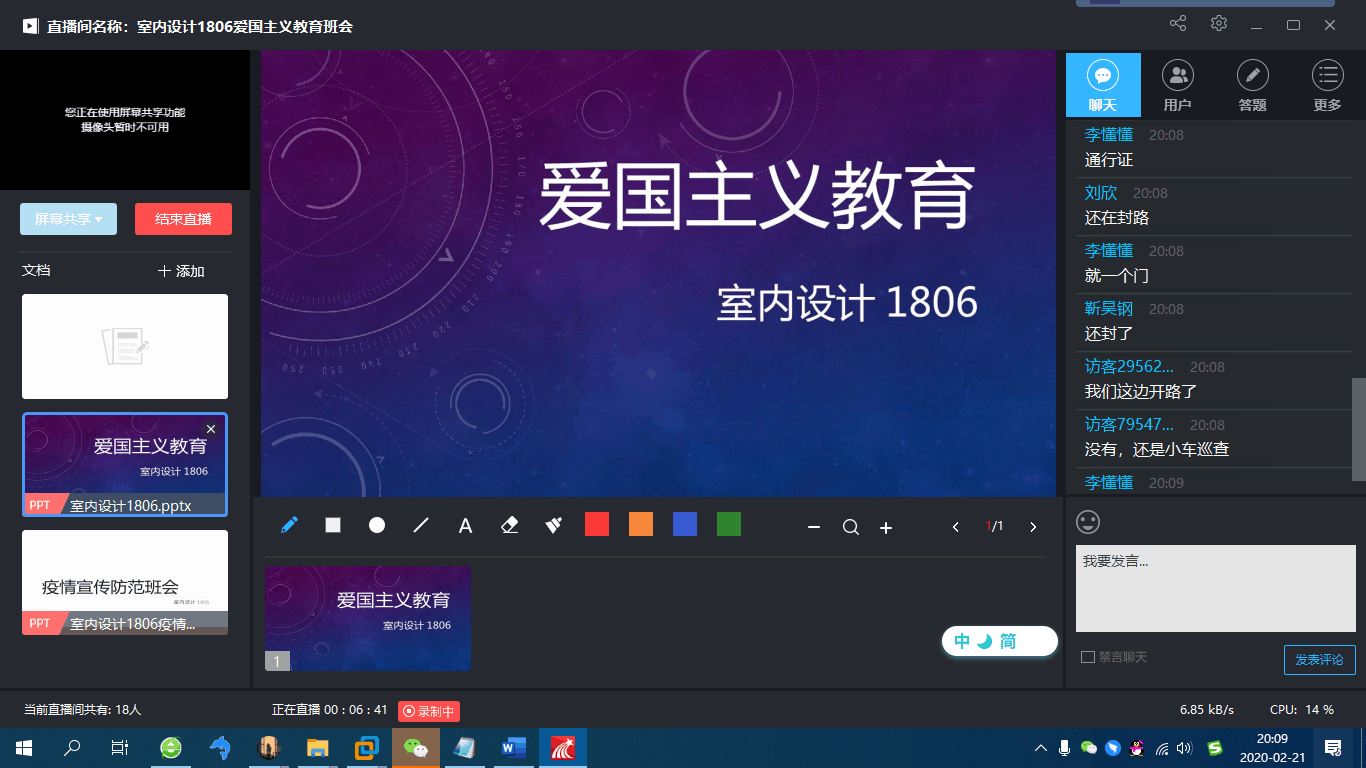
Task: Enable the 禁言聊天 checkbox
Action: click(1088, 657)
